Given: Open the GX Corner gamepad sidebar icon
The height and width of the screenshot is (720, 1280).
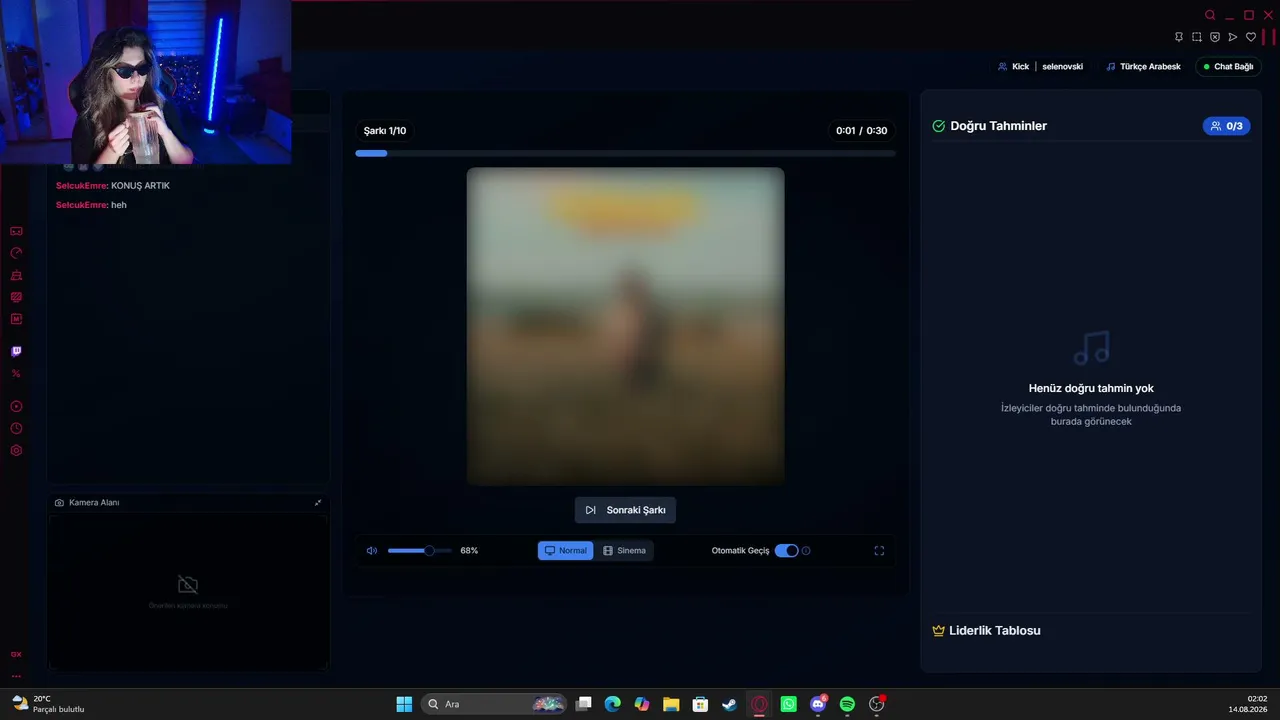Looking at the screenshot, I should coord(16,231).
